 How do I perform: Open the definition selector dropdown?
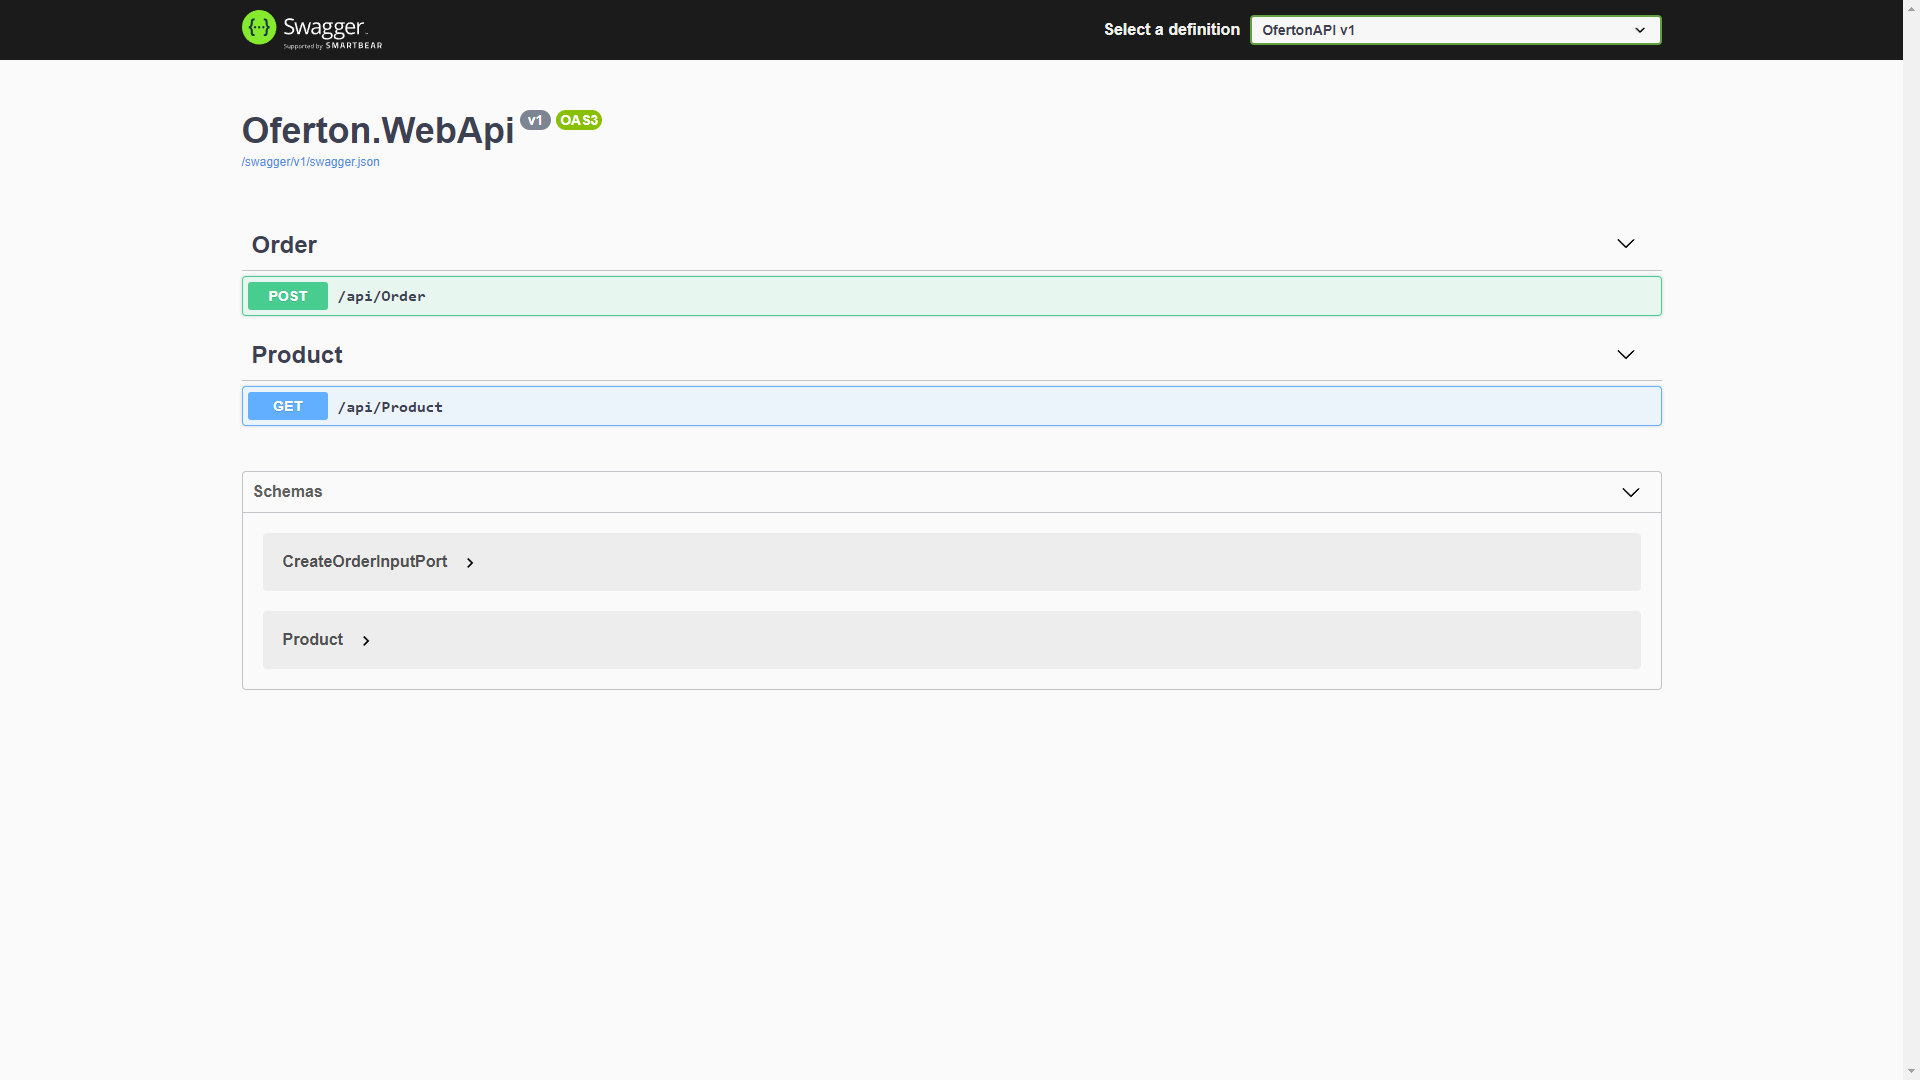point(1455,30)
